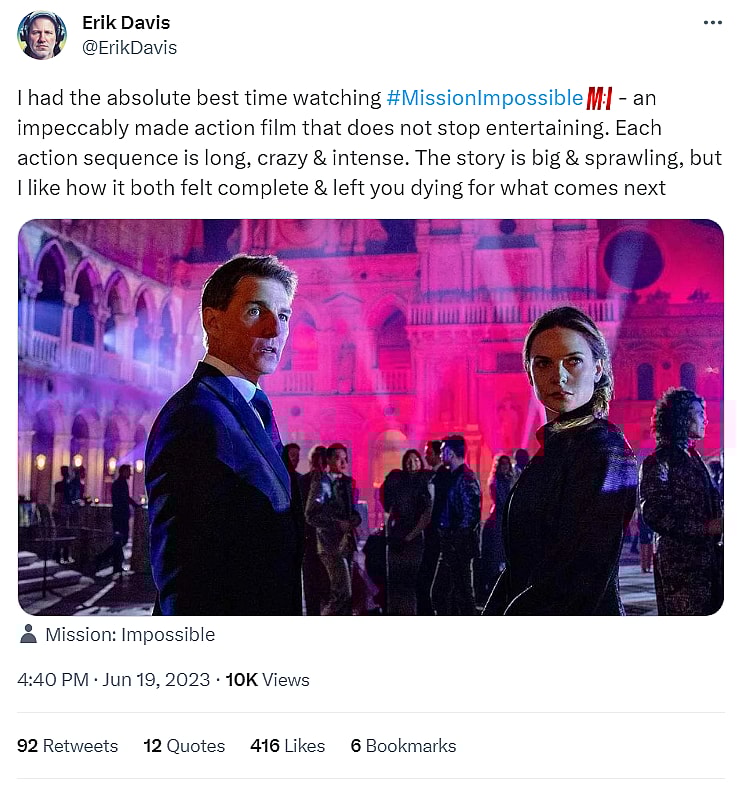The height and width of the screenshot is (785, 740).
Task: Open the tagged Mission: Impossible account
Action: coord(130,634)
